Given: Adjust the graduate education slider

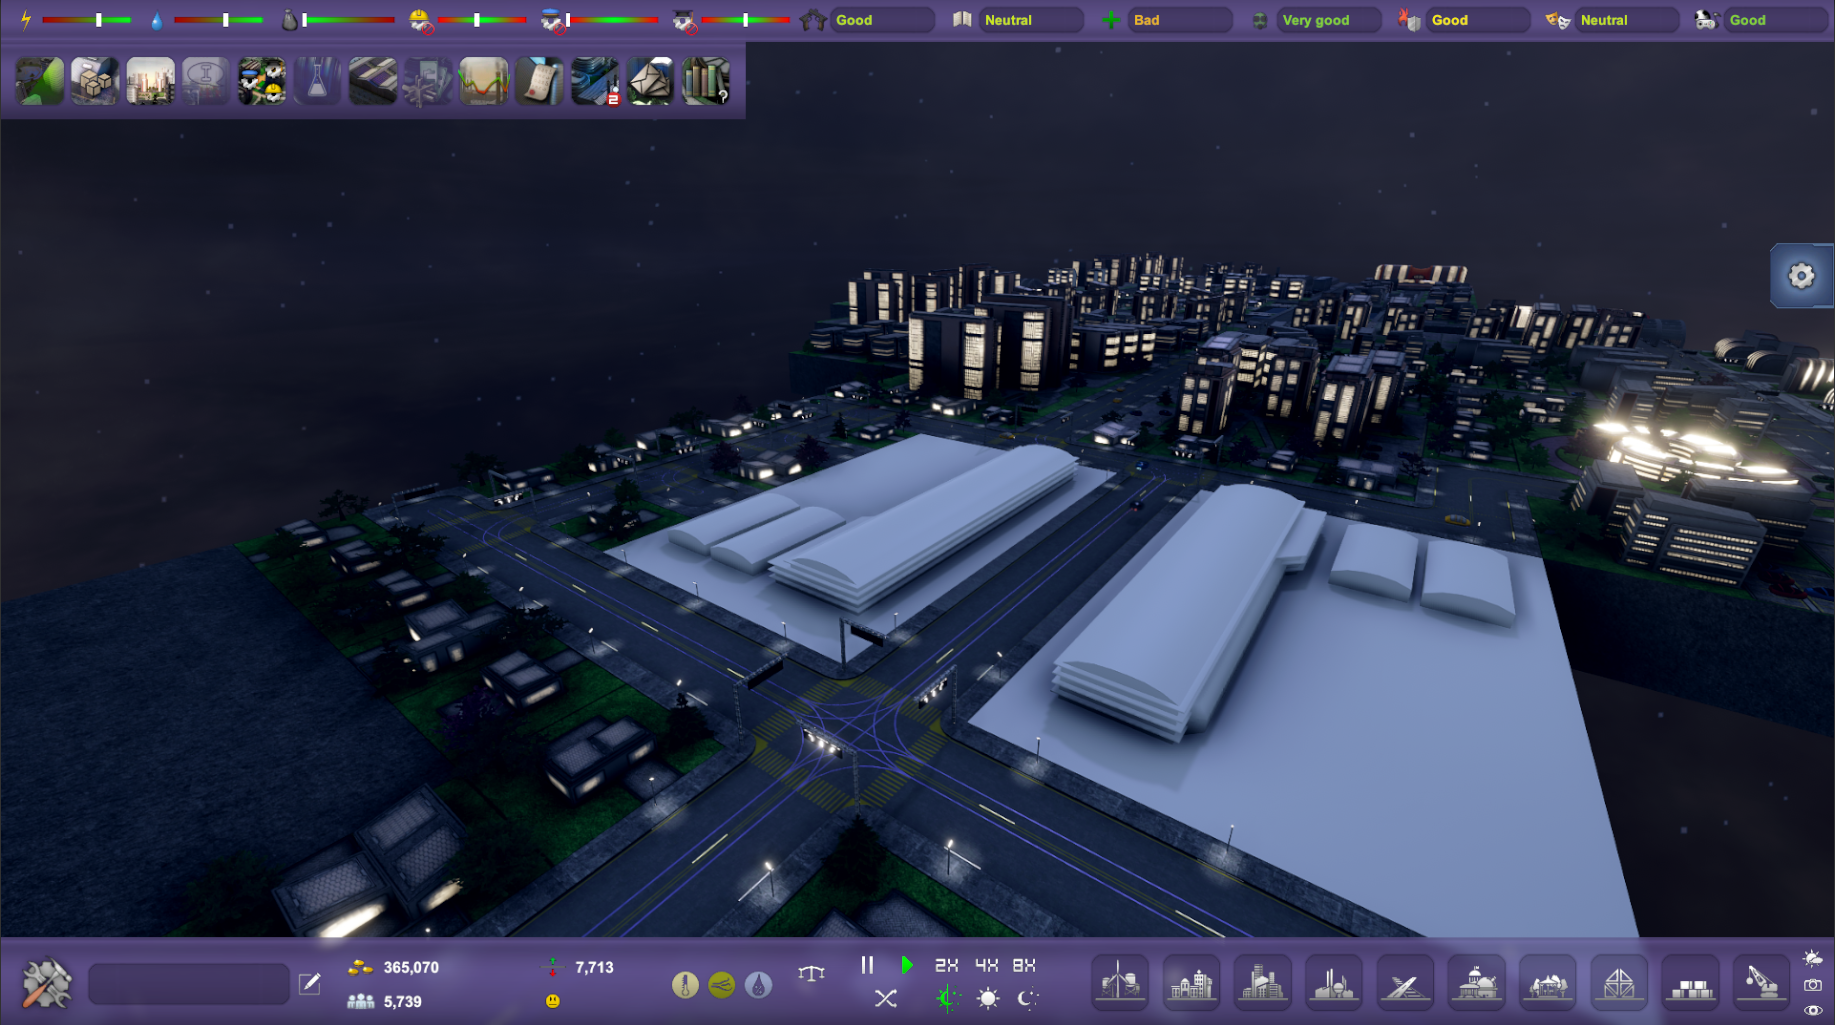Looking at the screenshot, I should point(745,20).
